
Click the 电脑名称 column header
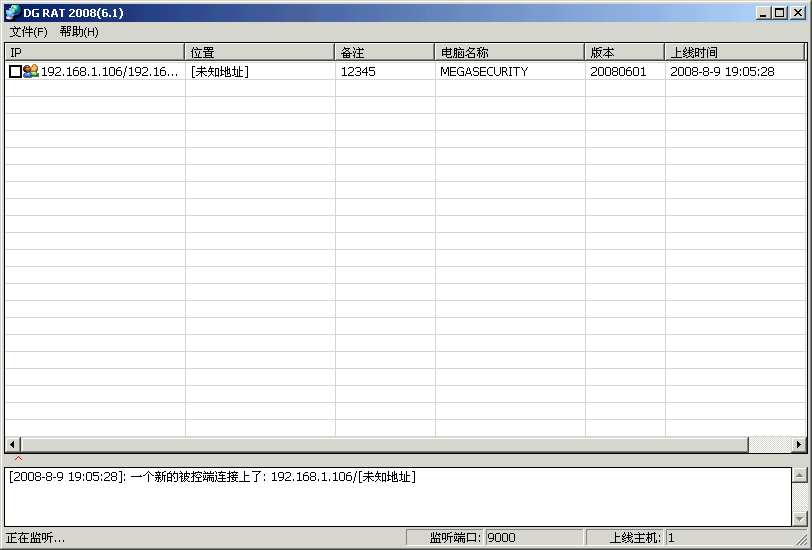(x=509, y=52)
